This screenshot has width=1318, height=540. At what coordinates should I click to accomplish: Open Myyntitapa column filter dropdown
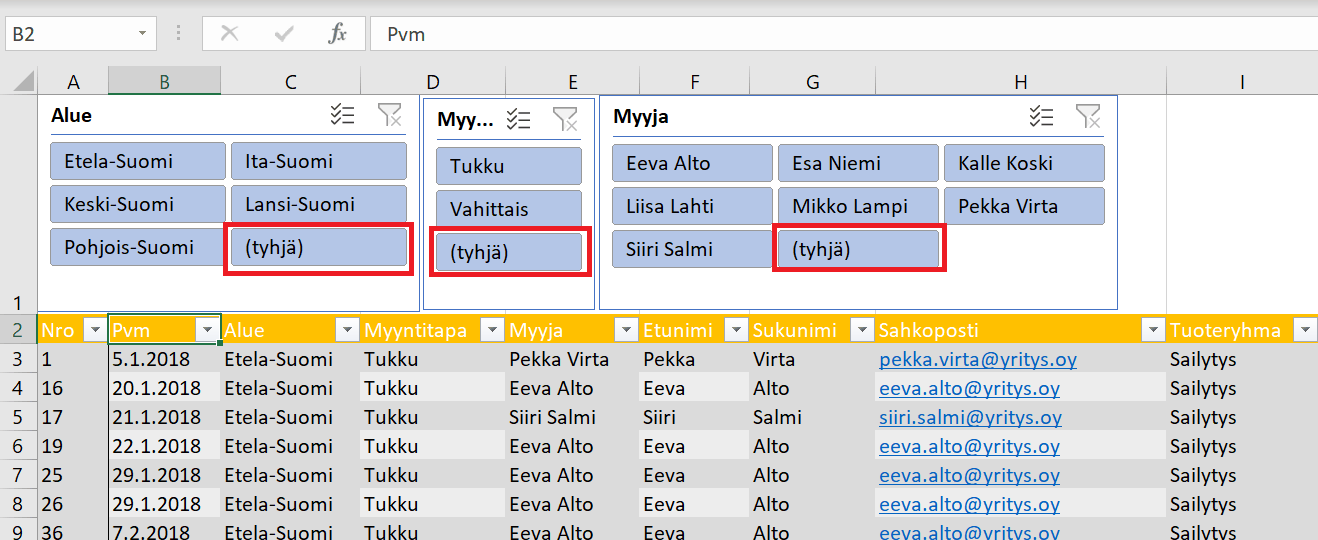(490, 330)
